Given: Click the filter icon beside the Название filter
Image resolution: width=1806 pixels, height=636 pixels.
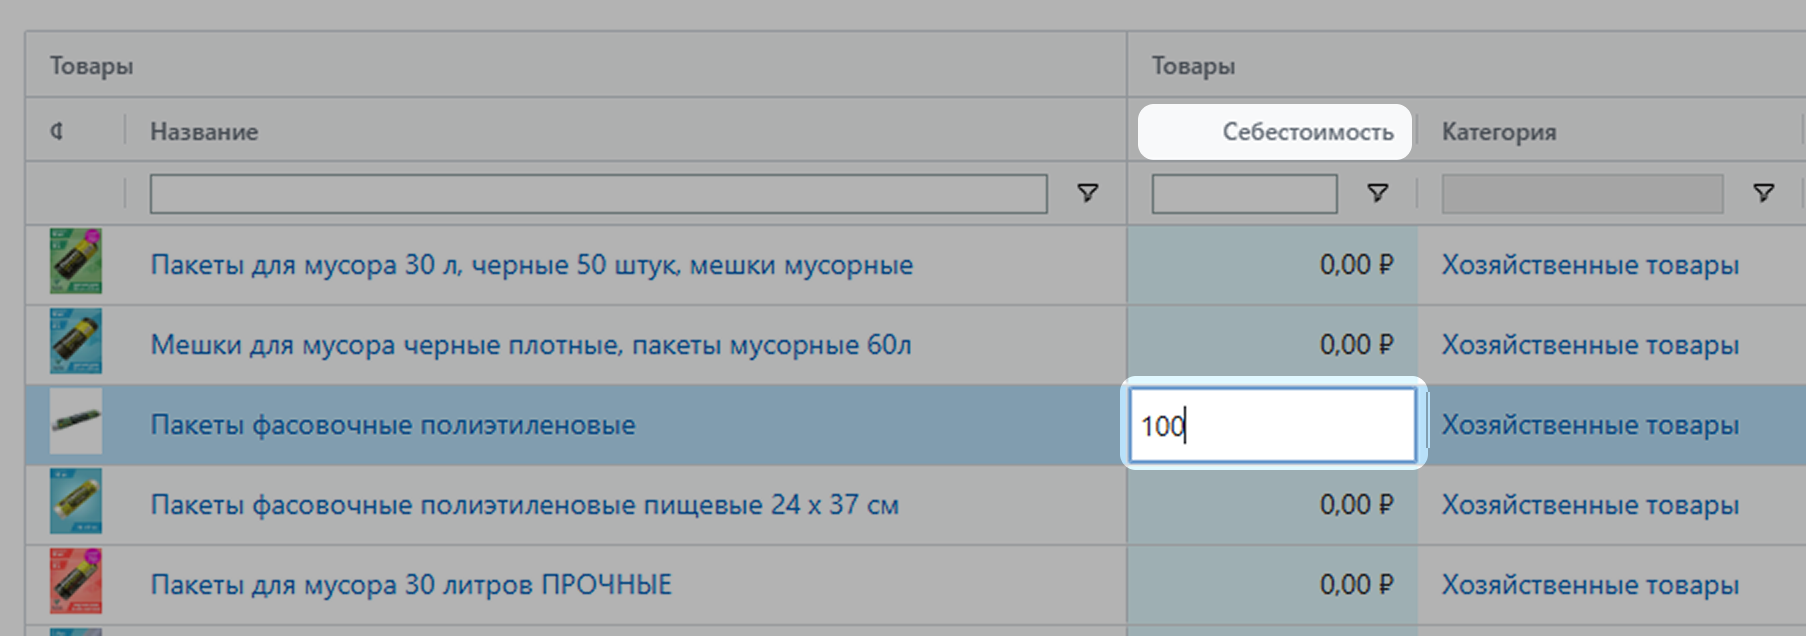Looking at the screenshot, I should tap(1087, 193).
